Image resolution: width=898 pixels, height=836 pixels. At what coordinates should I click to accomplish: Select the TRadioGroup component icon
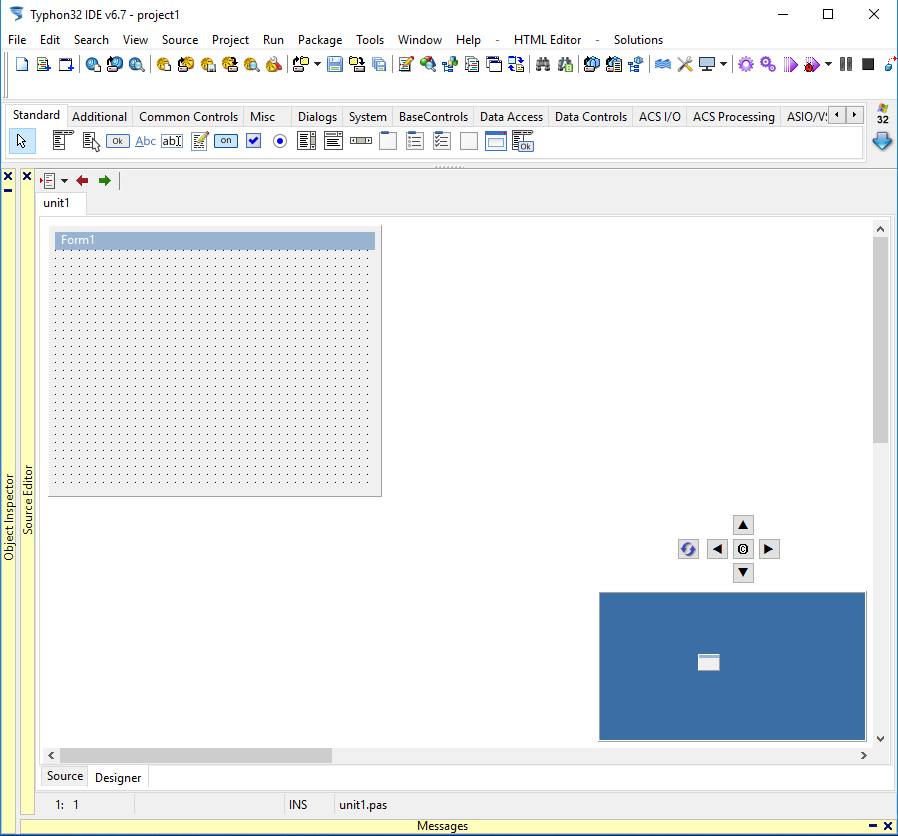pyautogui.click(x=415, y=141)
